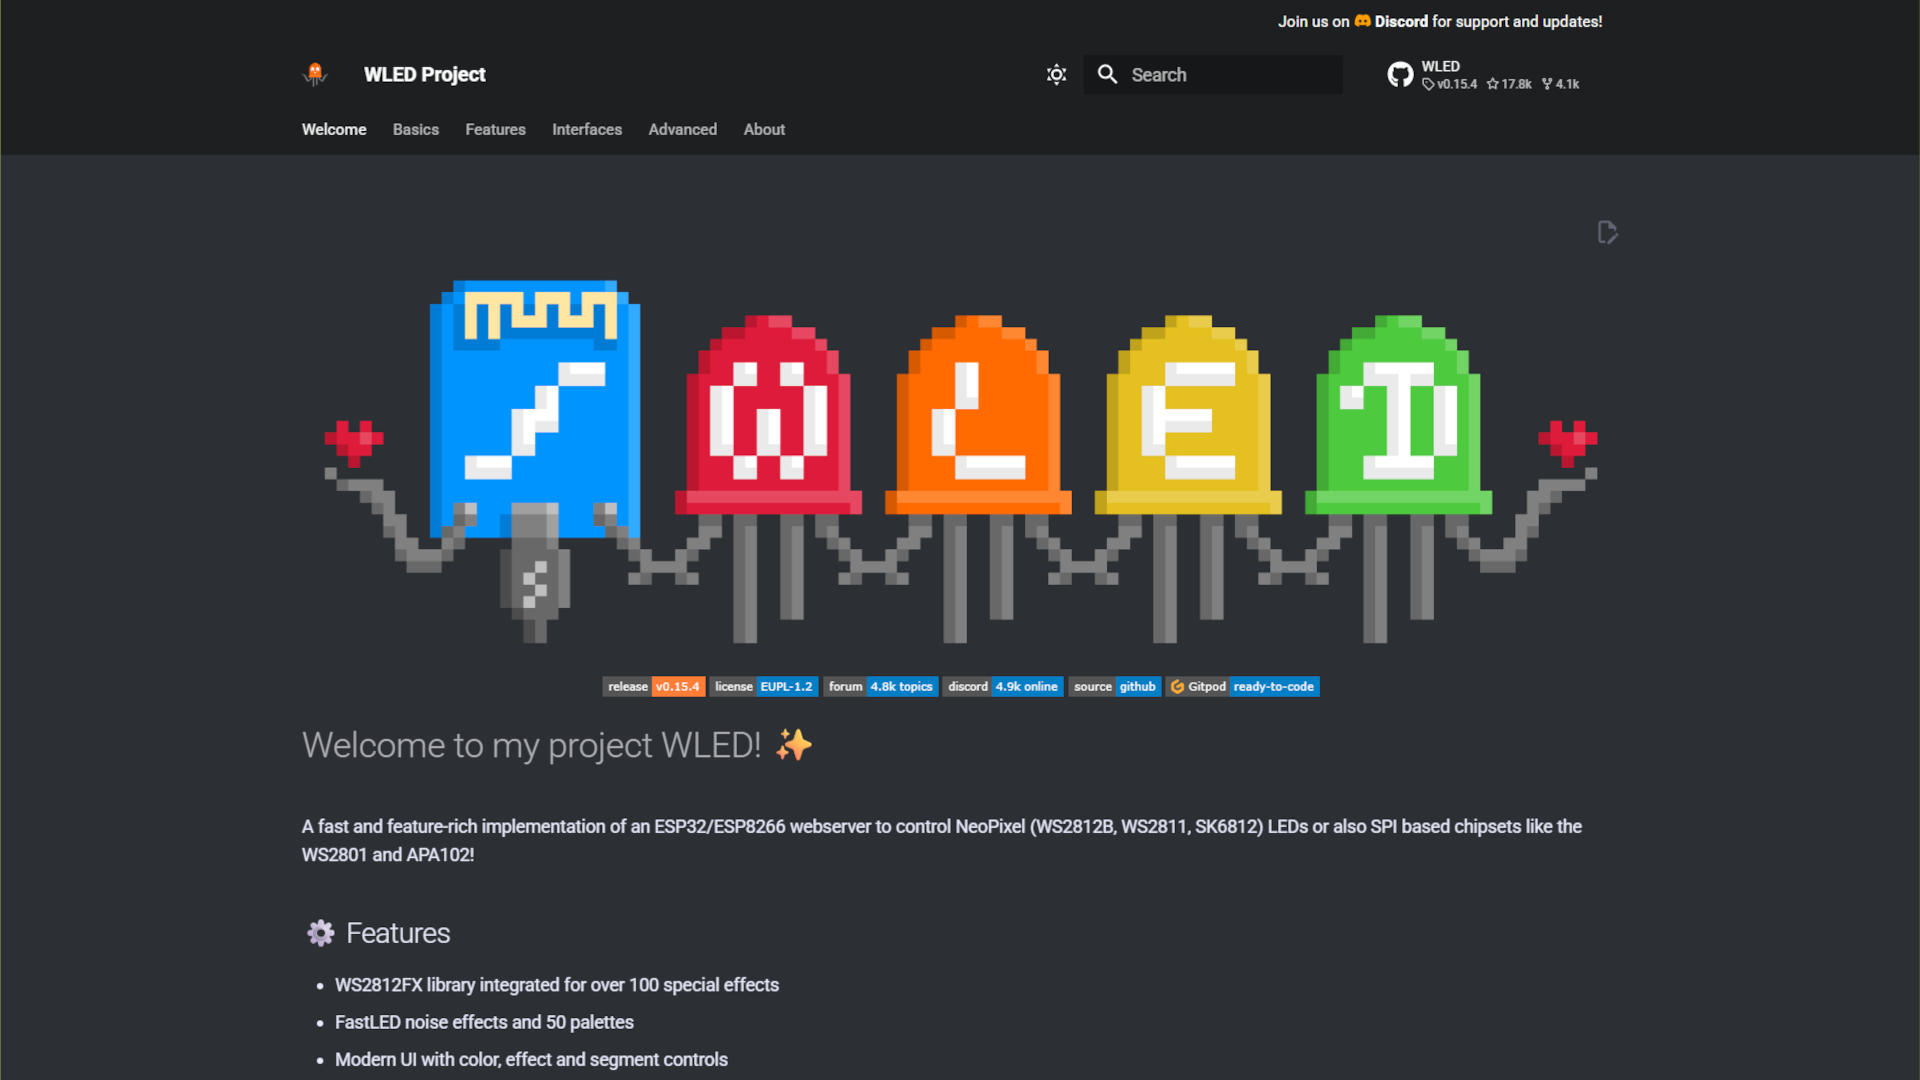Image resolution: width=1920 pixels, height=1080 pixels.
Task: Click the search magnifier icon
Action: (1107, 74)
